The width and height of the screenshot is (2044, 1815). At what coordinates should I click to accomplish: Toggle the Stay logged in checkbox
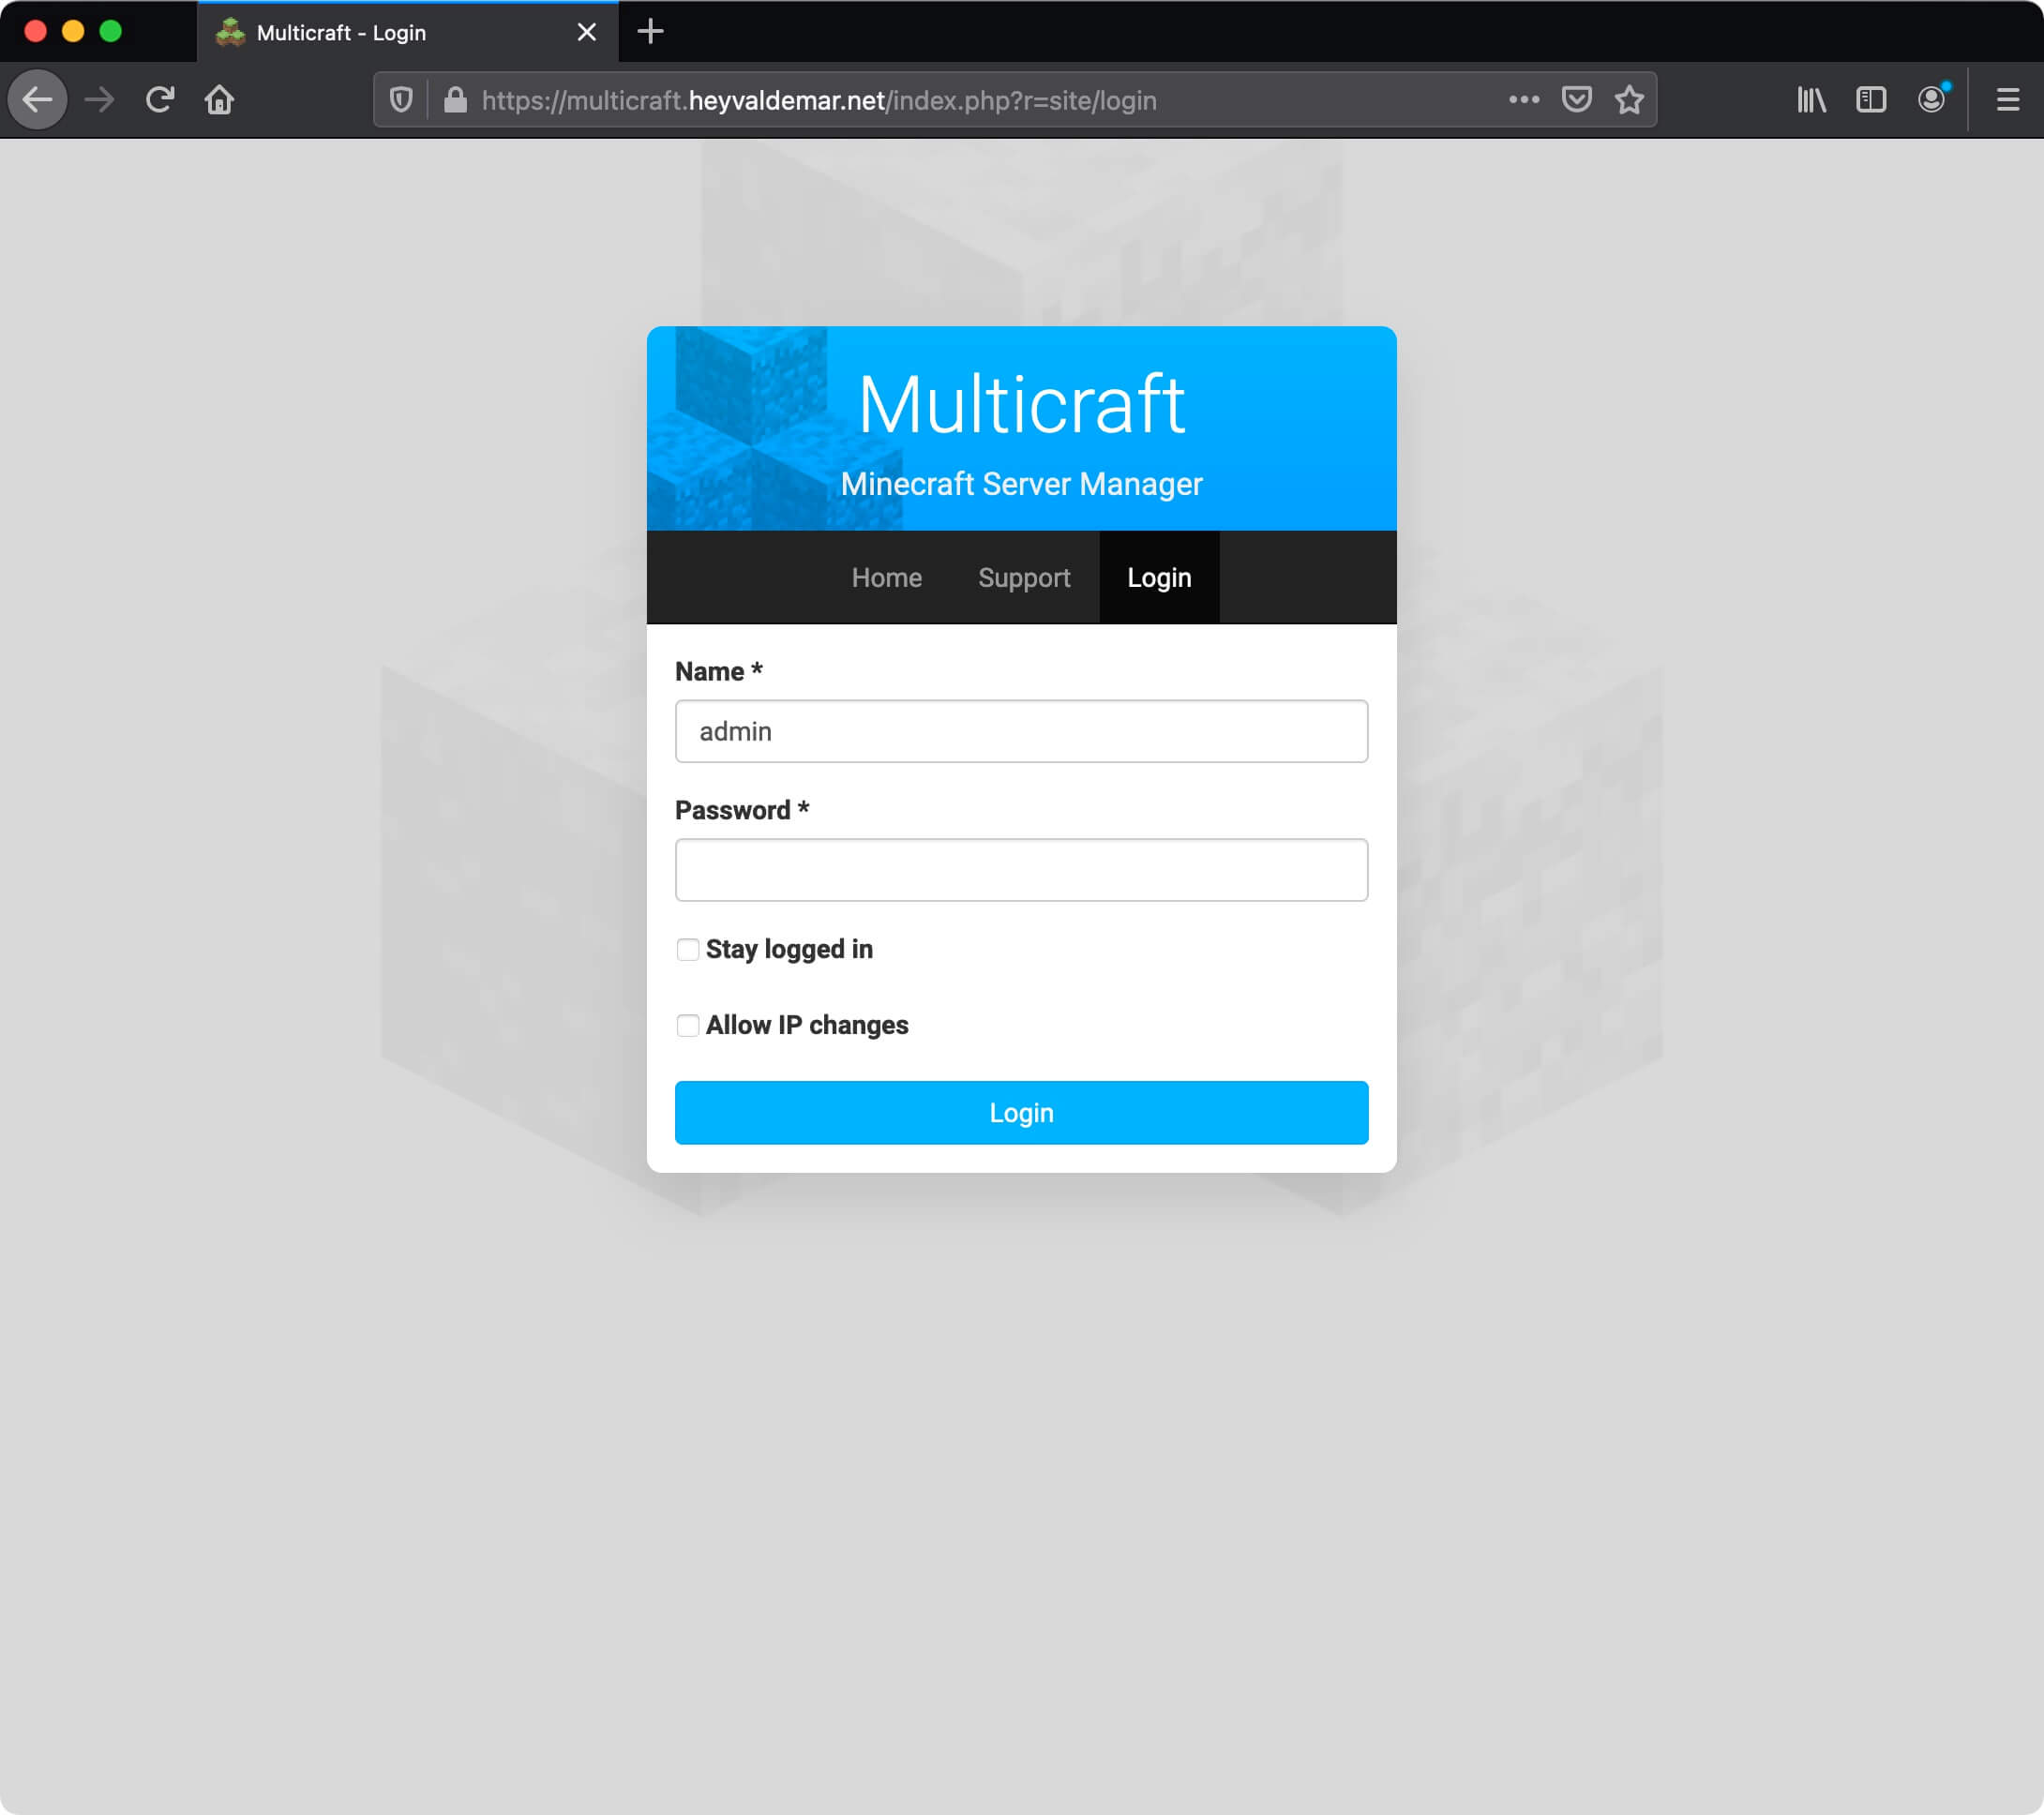(686, 948)
